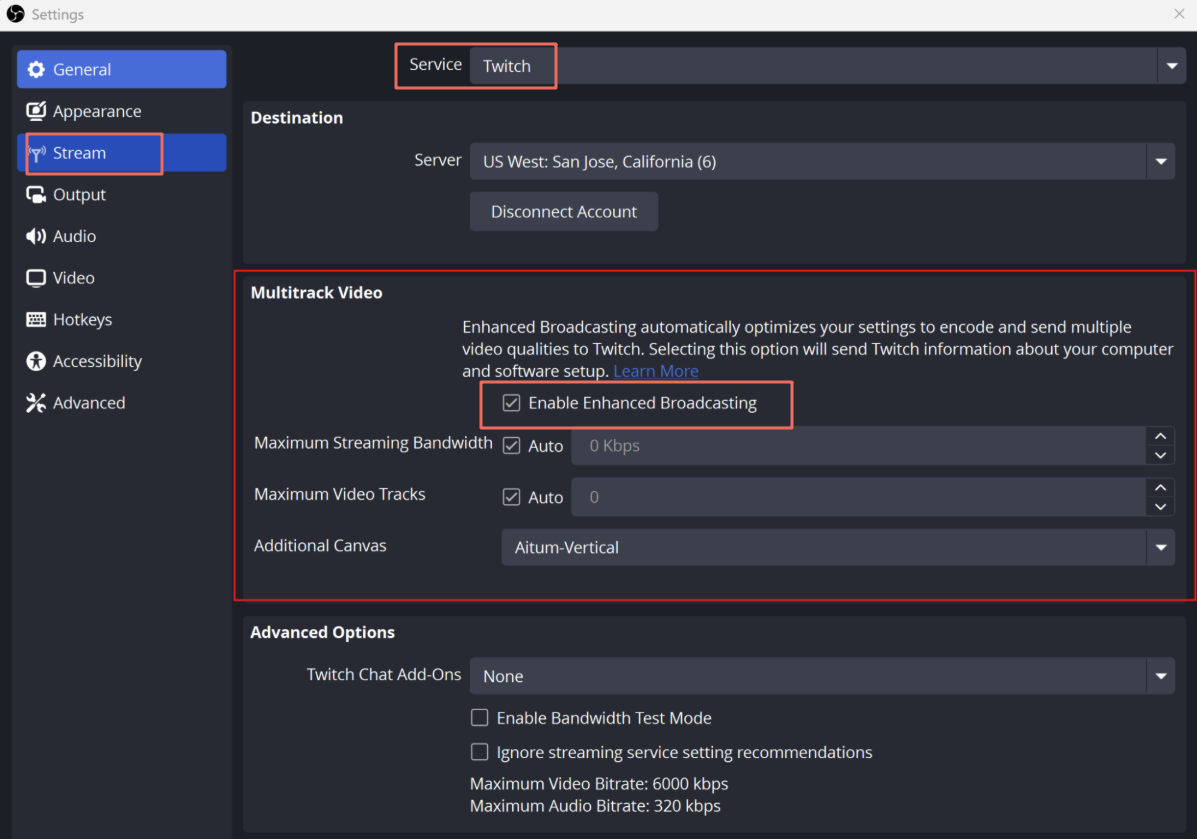Enable Bandwidth Test Mode checkbox
Viewport: 1197px width, 839px height.
point(479,718)
